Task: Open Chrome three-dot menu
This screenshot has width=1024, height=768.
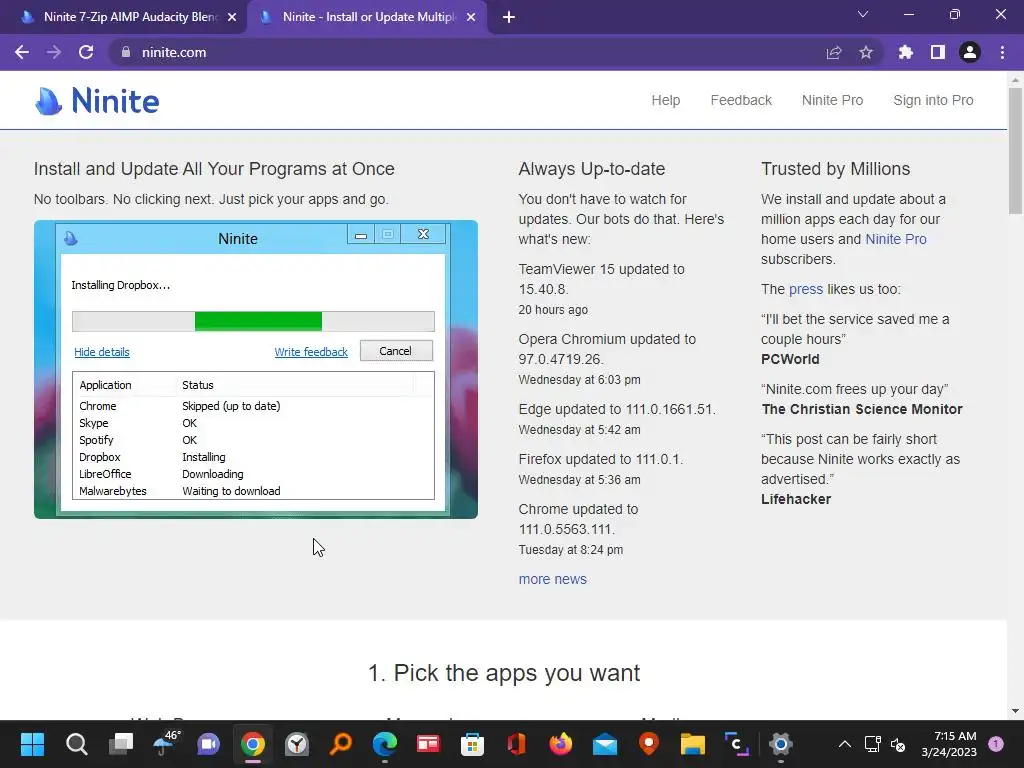Action: 1002,52
